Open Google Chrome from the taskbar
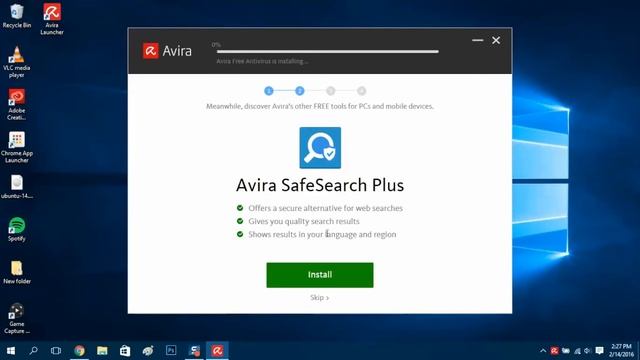The image size is (640, 360). (79, 351)
